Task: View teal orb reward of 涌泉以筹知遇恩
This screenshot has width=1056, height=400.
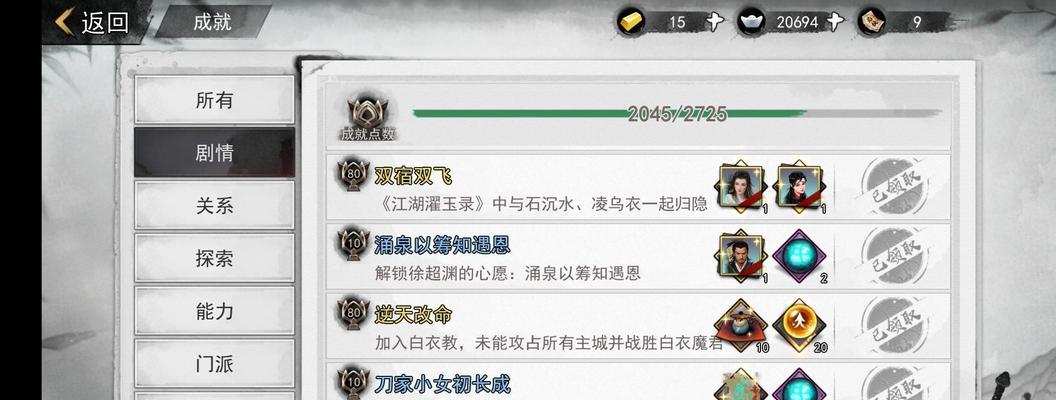Action: coord(799,256)
